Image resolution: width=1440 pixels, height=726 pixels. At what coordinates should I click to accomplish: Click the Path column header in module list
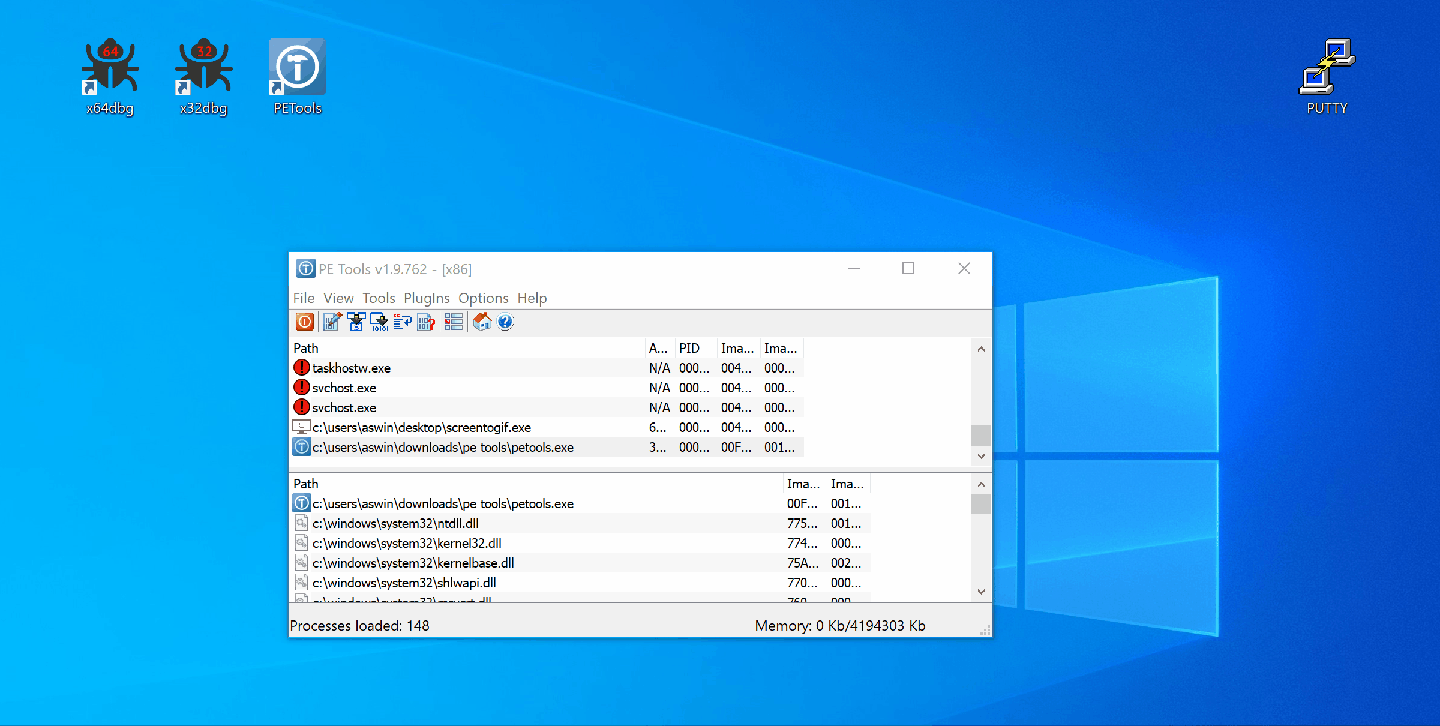[x=306, y=484]
